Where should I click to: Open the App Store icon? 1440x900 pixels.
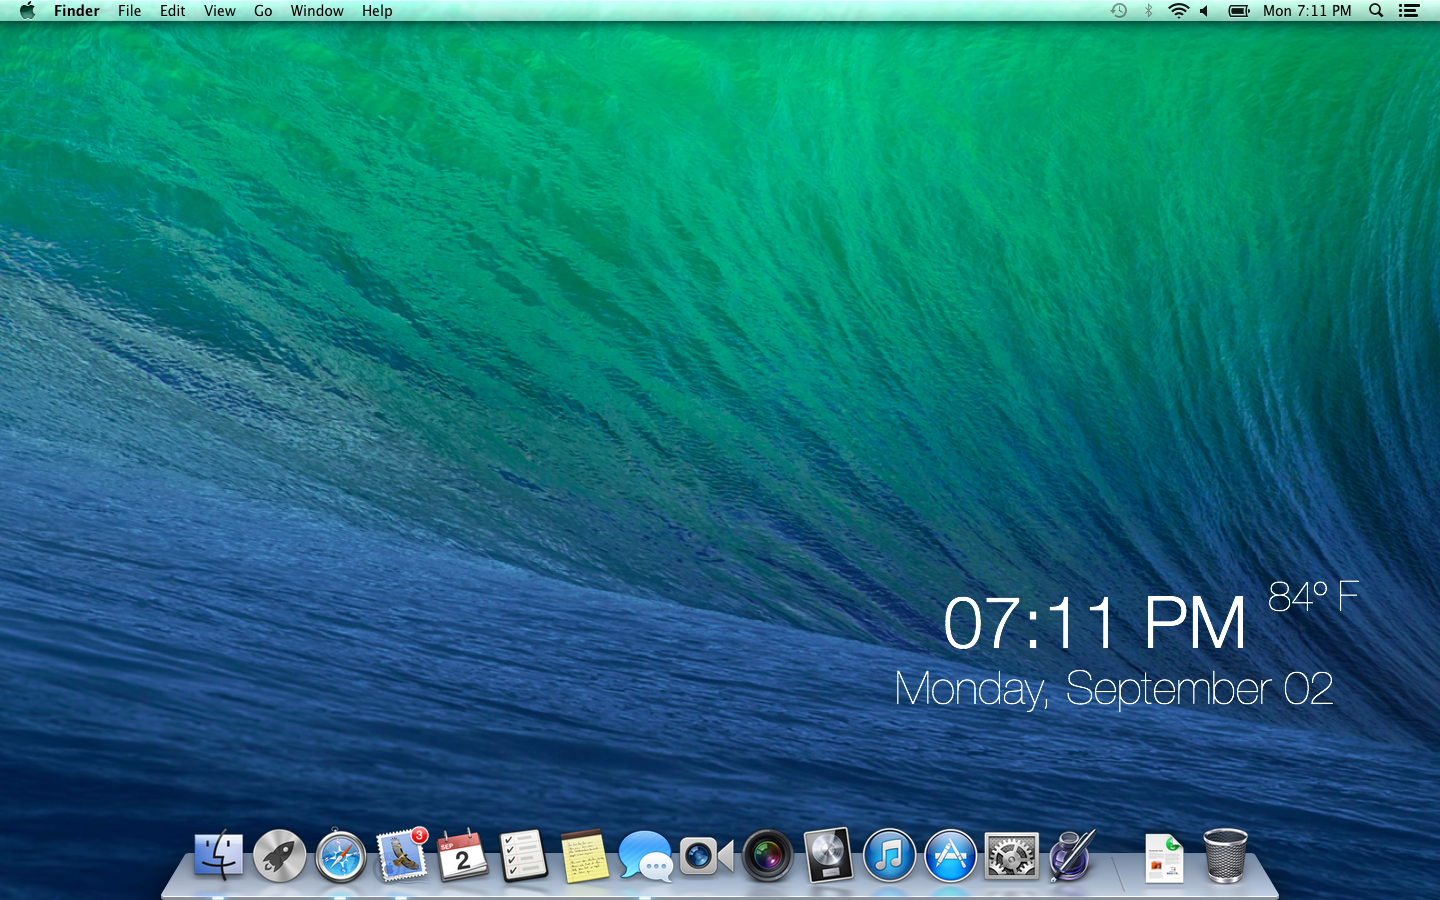[950, 856]
